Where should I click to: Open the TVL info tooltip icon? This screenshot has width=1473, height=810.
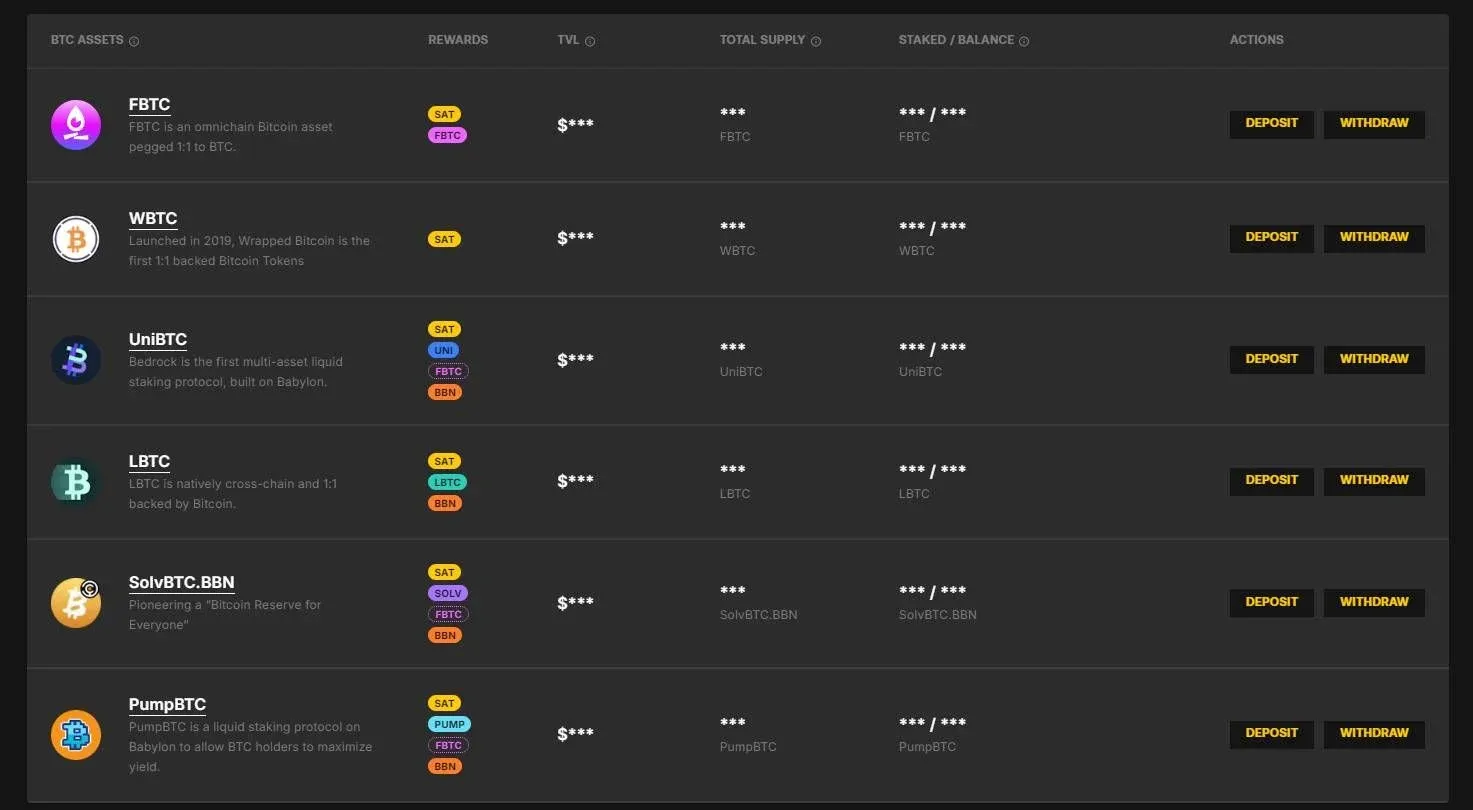590,40
